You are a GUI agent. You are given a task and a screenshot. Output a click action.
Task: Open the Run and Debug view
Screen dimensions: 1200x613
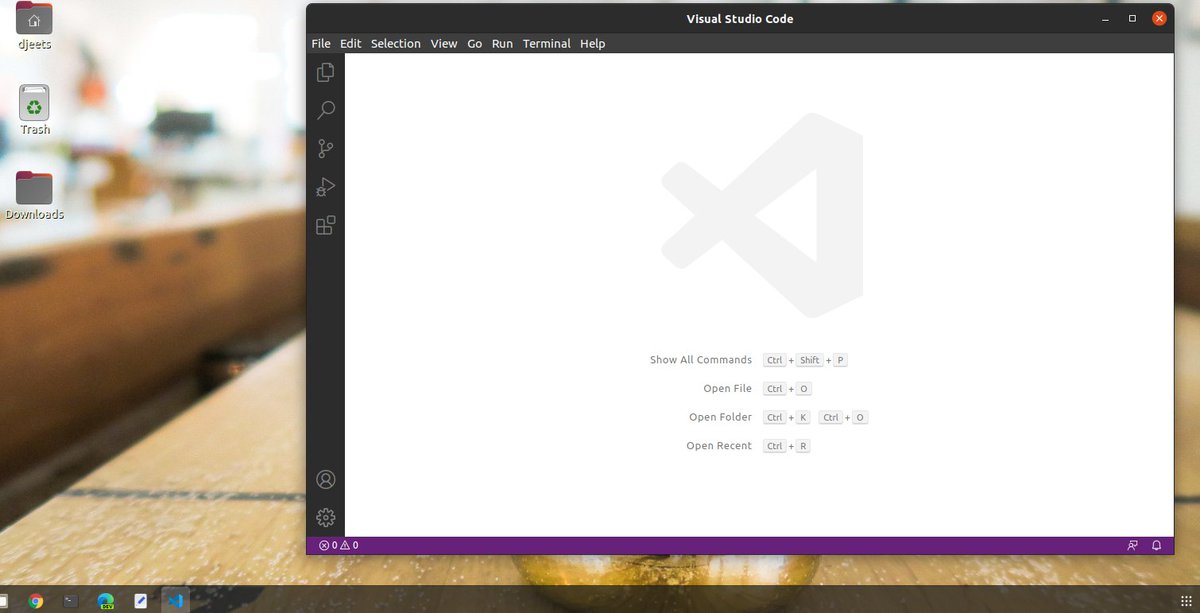click(x=325, y=187)
